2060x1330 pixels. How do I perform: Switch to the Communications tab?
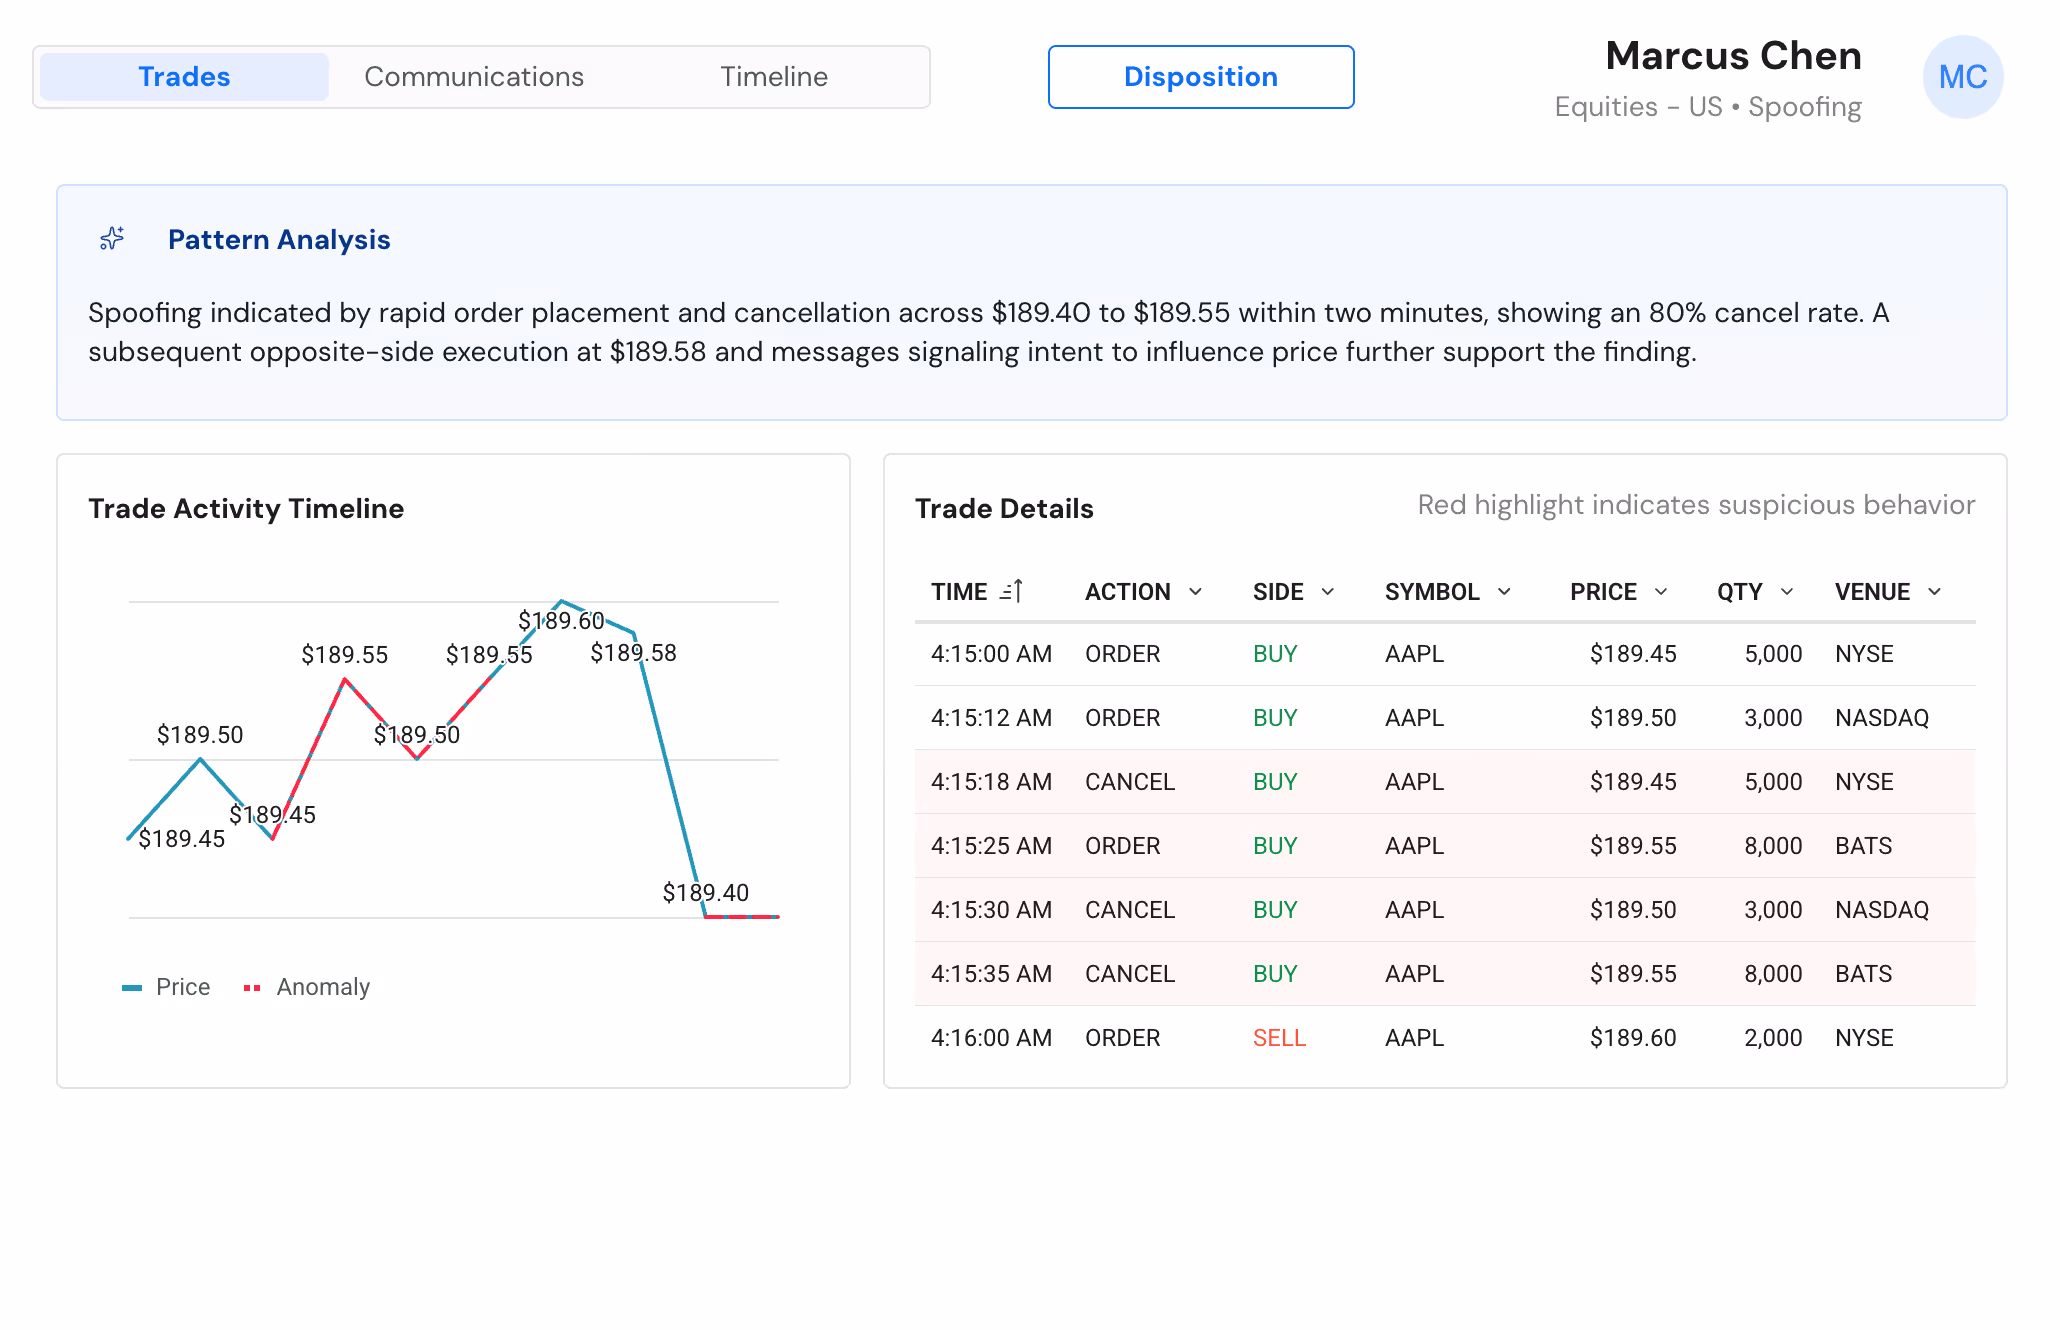474,77
